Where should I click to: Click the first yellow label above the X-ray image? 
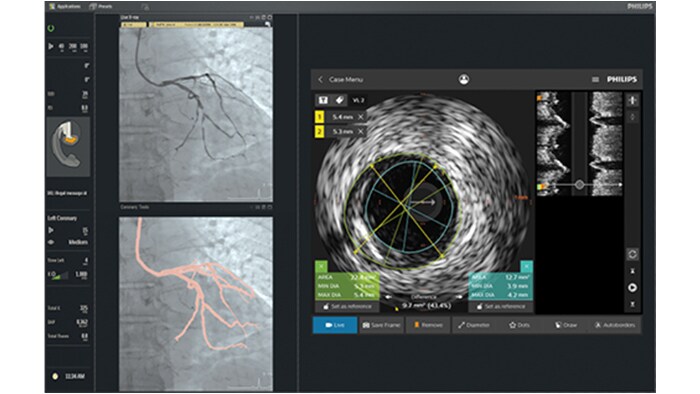(x=134, y=25)
